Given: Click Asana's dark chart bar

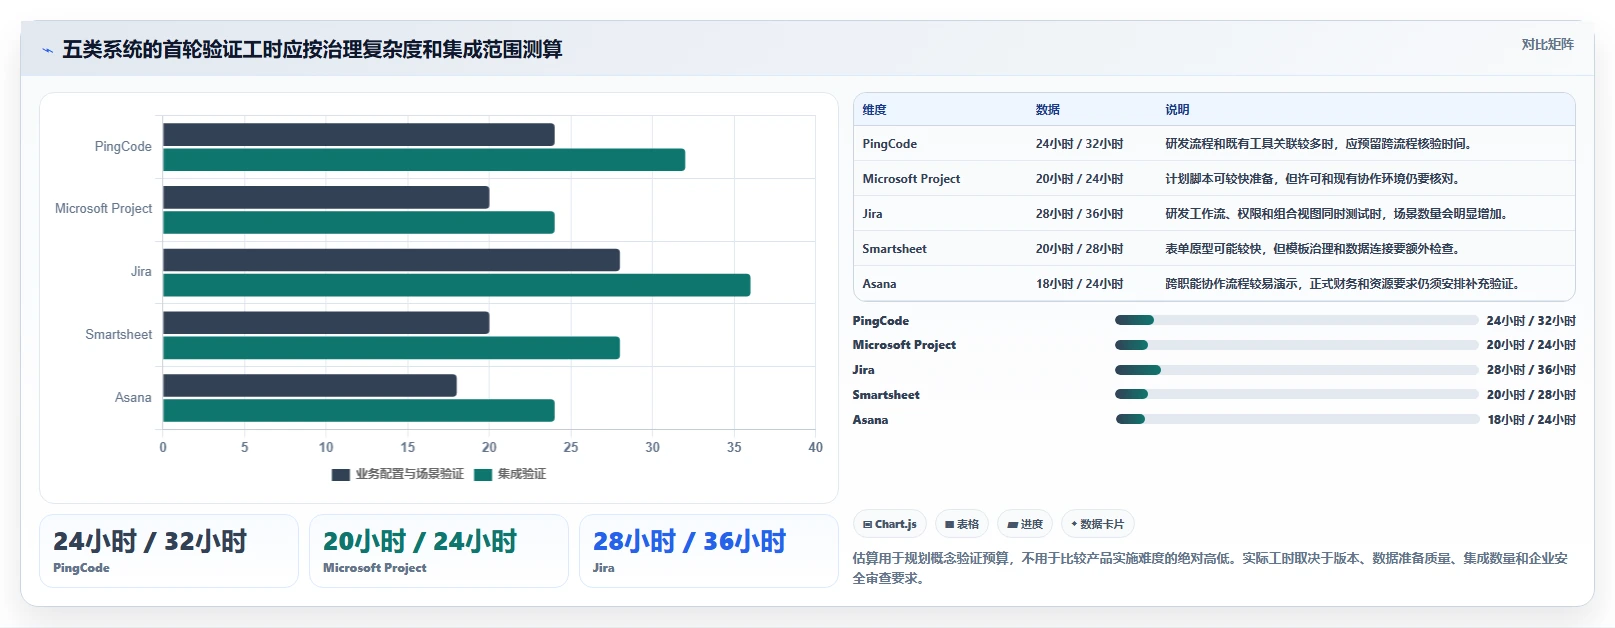Looking at the screenshot, I should (x=310, y=385).
